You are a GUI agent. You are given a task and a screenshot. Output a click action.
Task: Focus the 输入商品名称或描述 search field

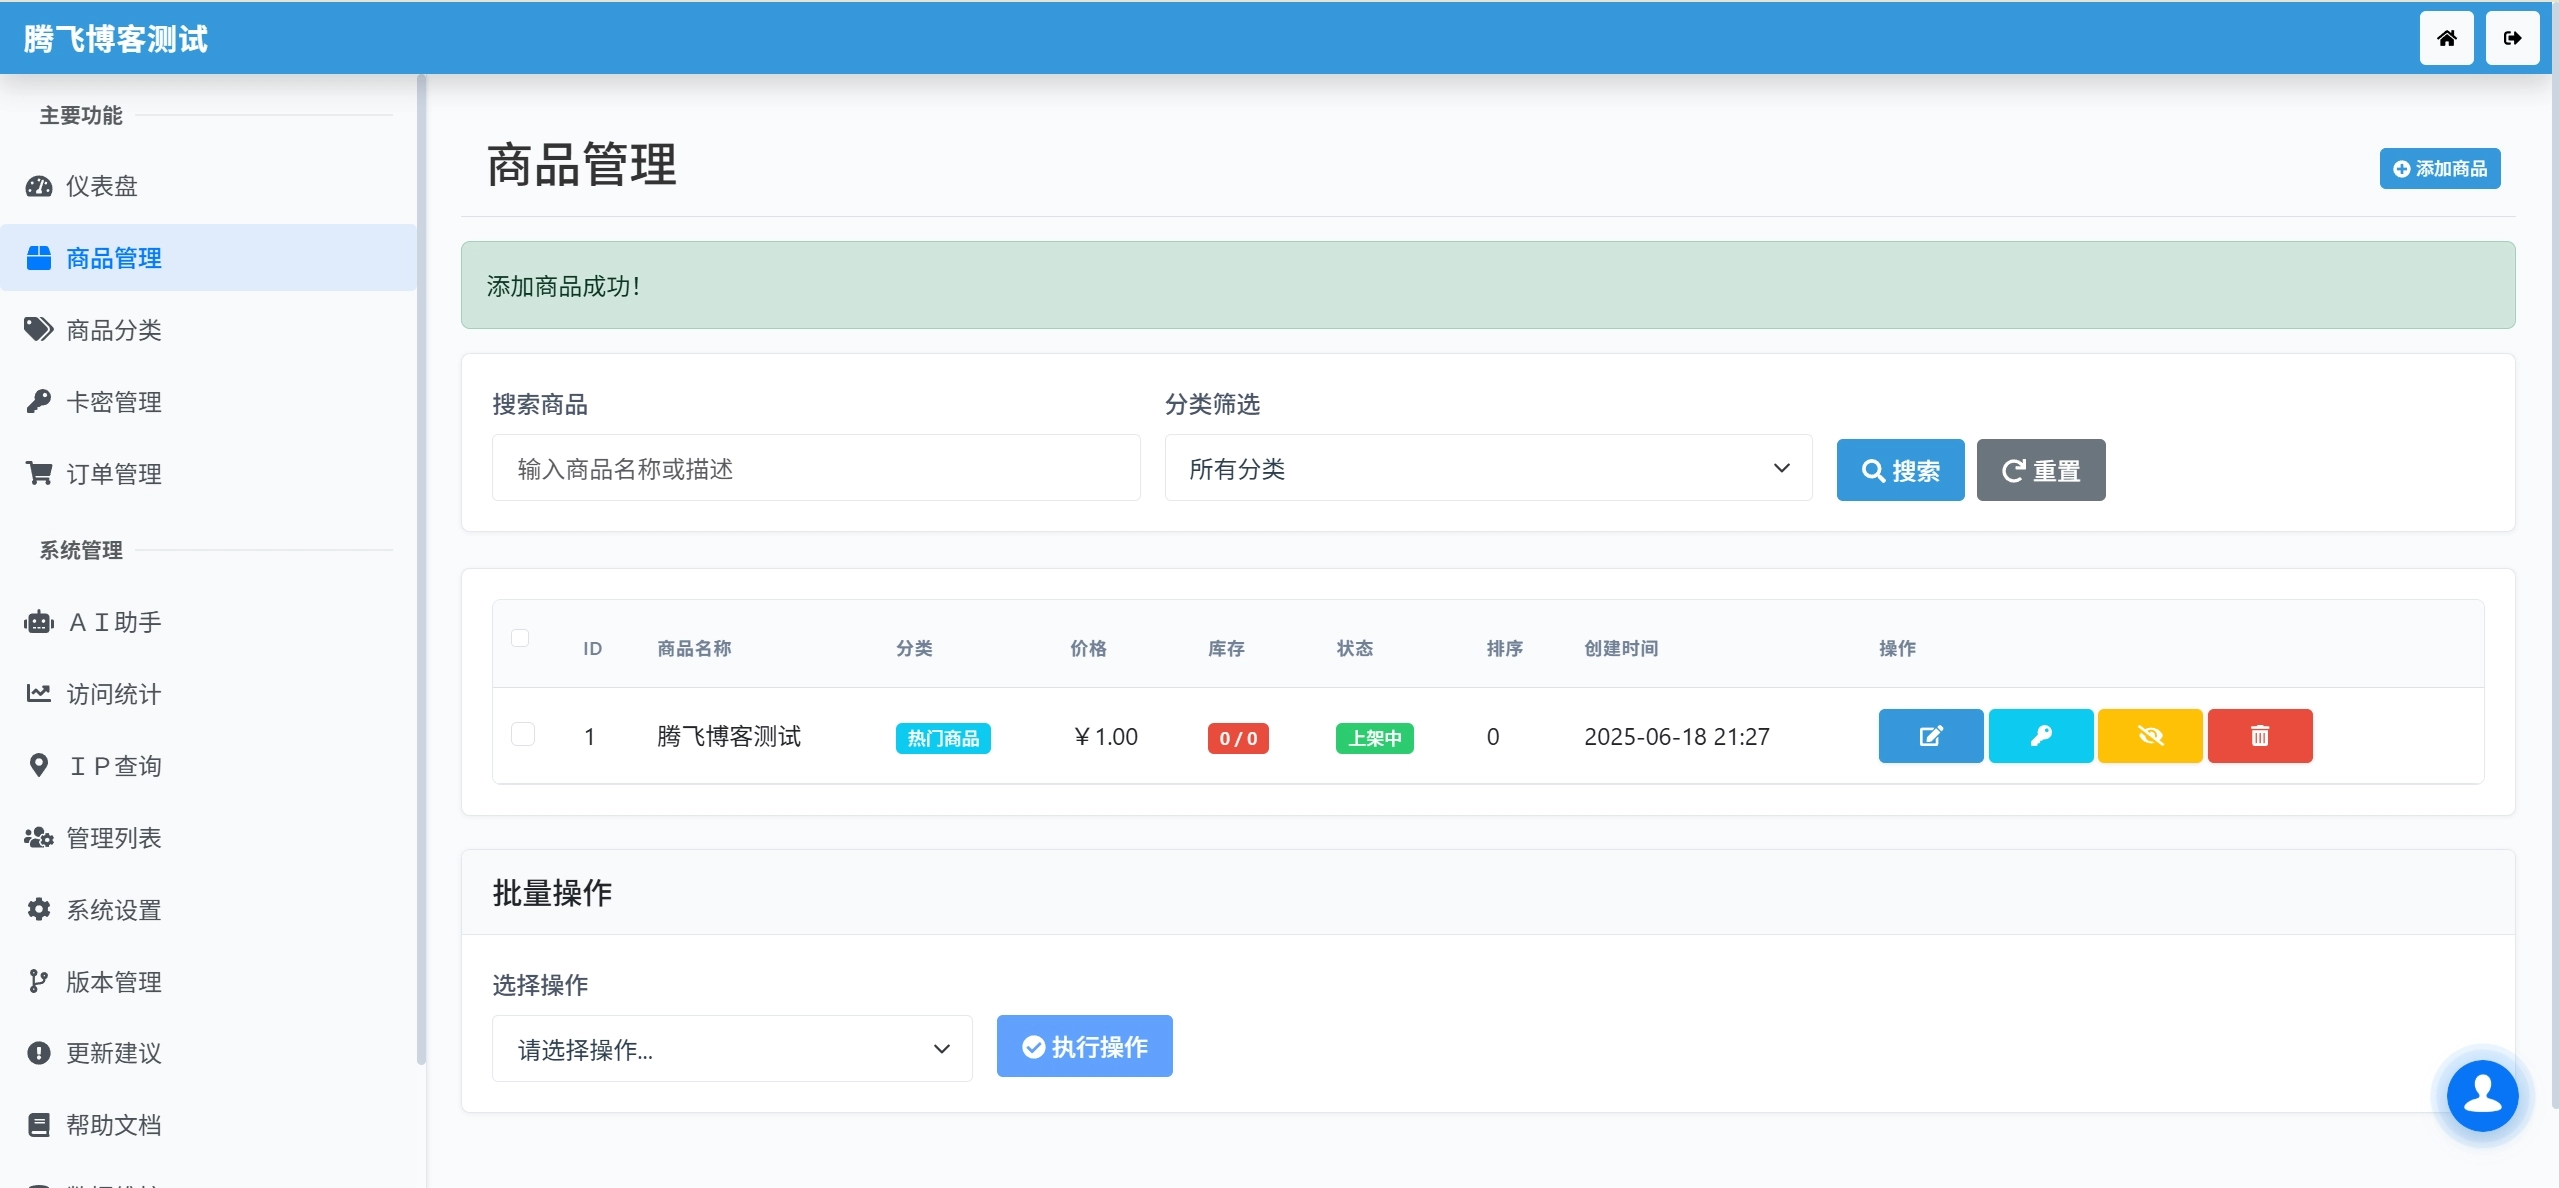click(x=816, y=468)
